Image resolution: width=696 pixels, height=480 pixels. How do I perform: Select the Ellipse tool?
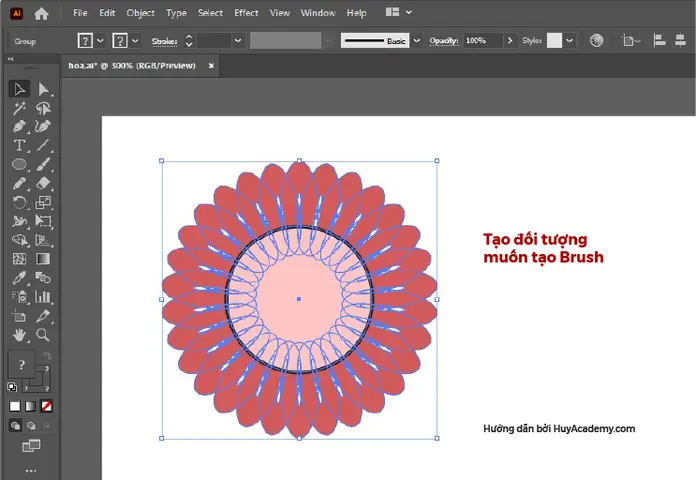[20, 164]
